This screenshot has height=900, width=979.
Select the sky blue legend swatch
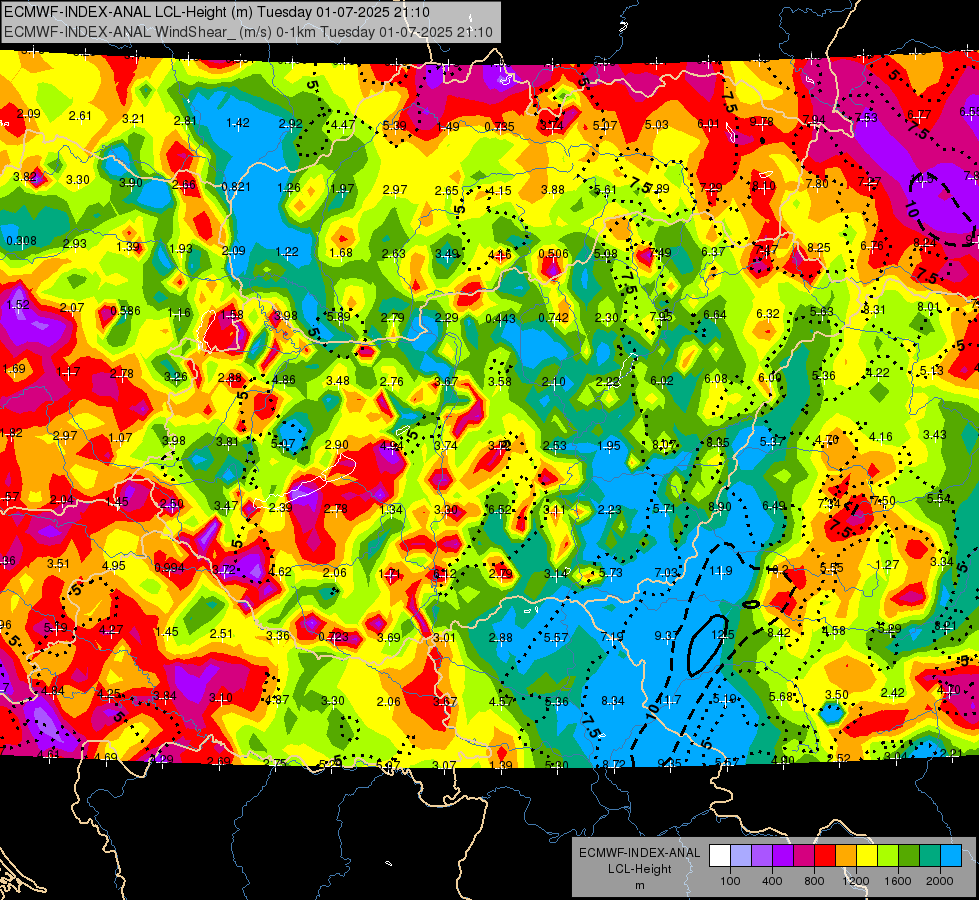(951, 856)
